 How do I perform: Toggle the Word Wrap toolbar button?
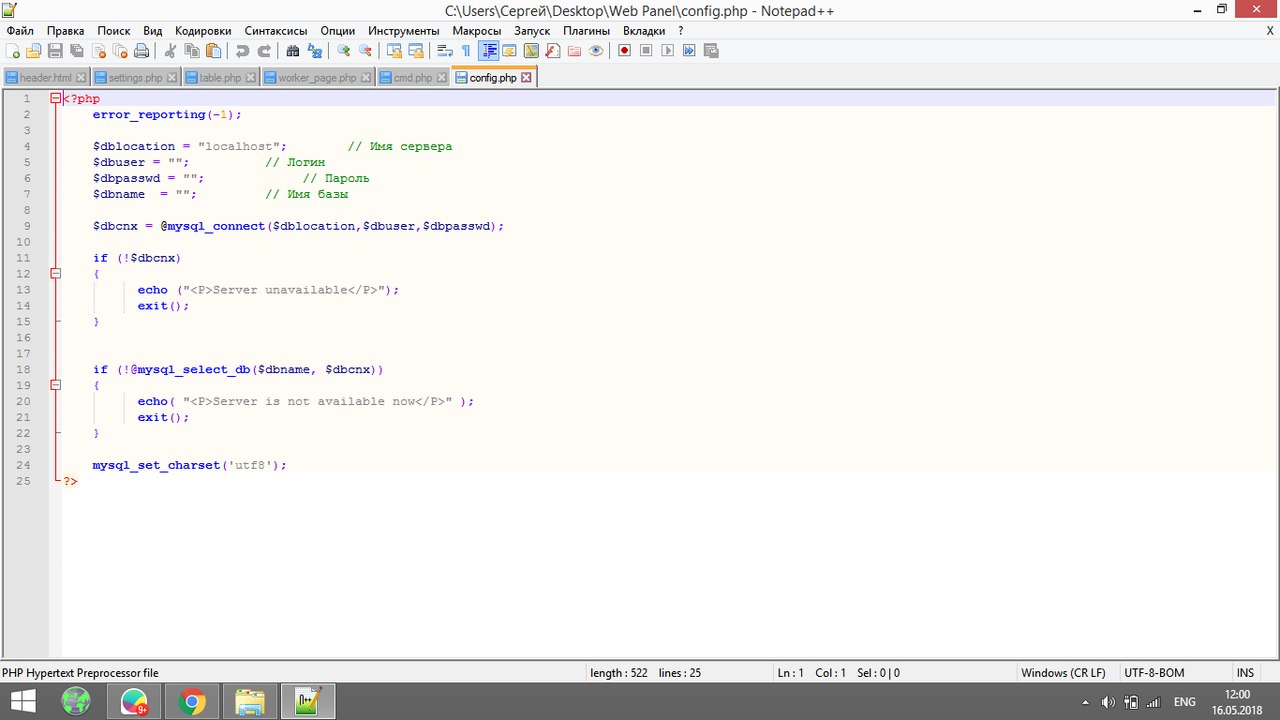tap(445, 51)
